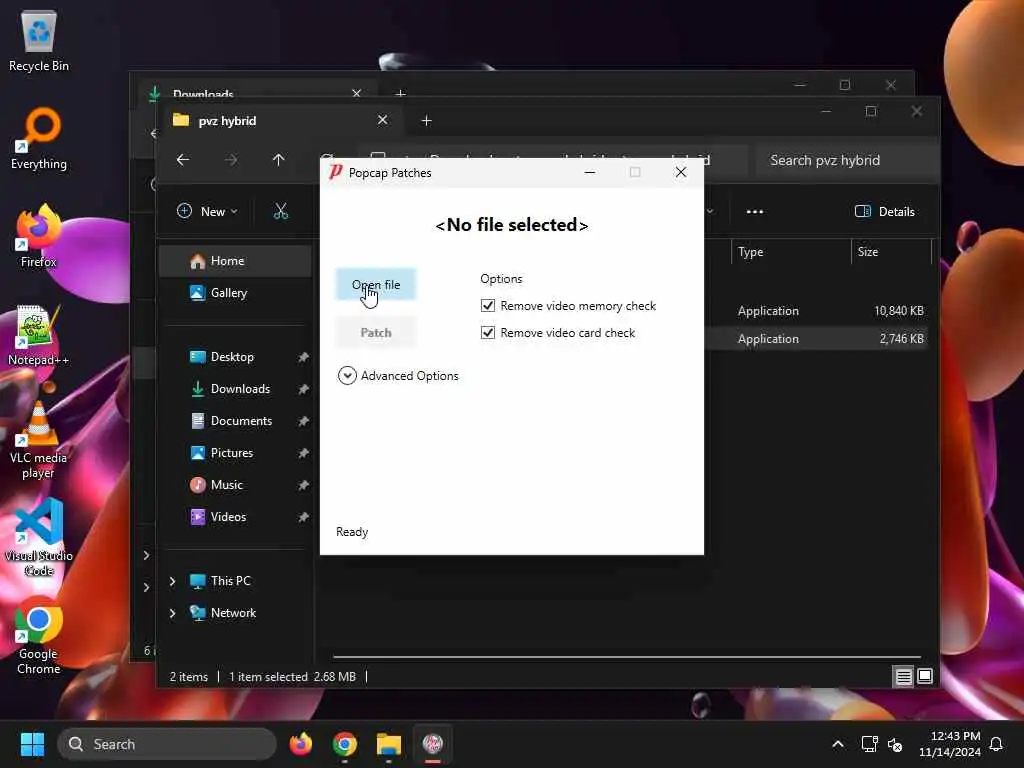
Task: Select the 10,840 KB Application row
Action: pos(816,311)
